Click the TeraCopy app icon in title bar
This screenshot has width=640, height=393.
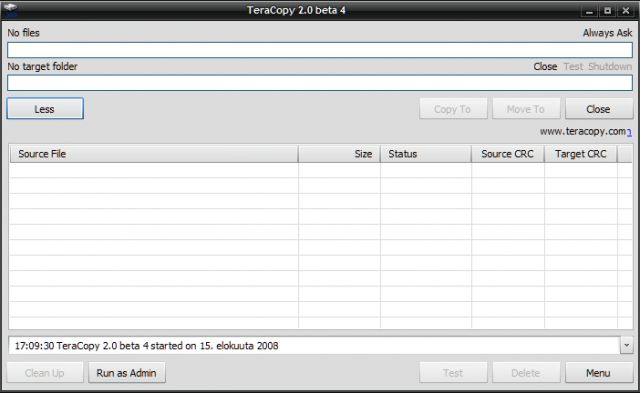pyautogui.click(x=10, y=10)
